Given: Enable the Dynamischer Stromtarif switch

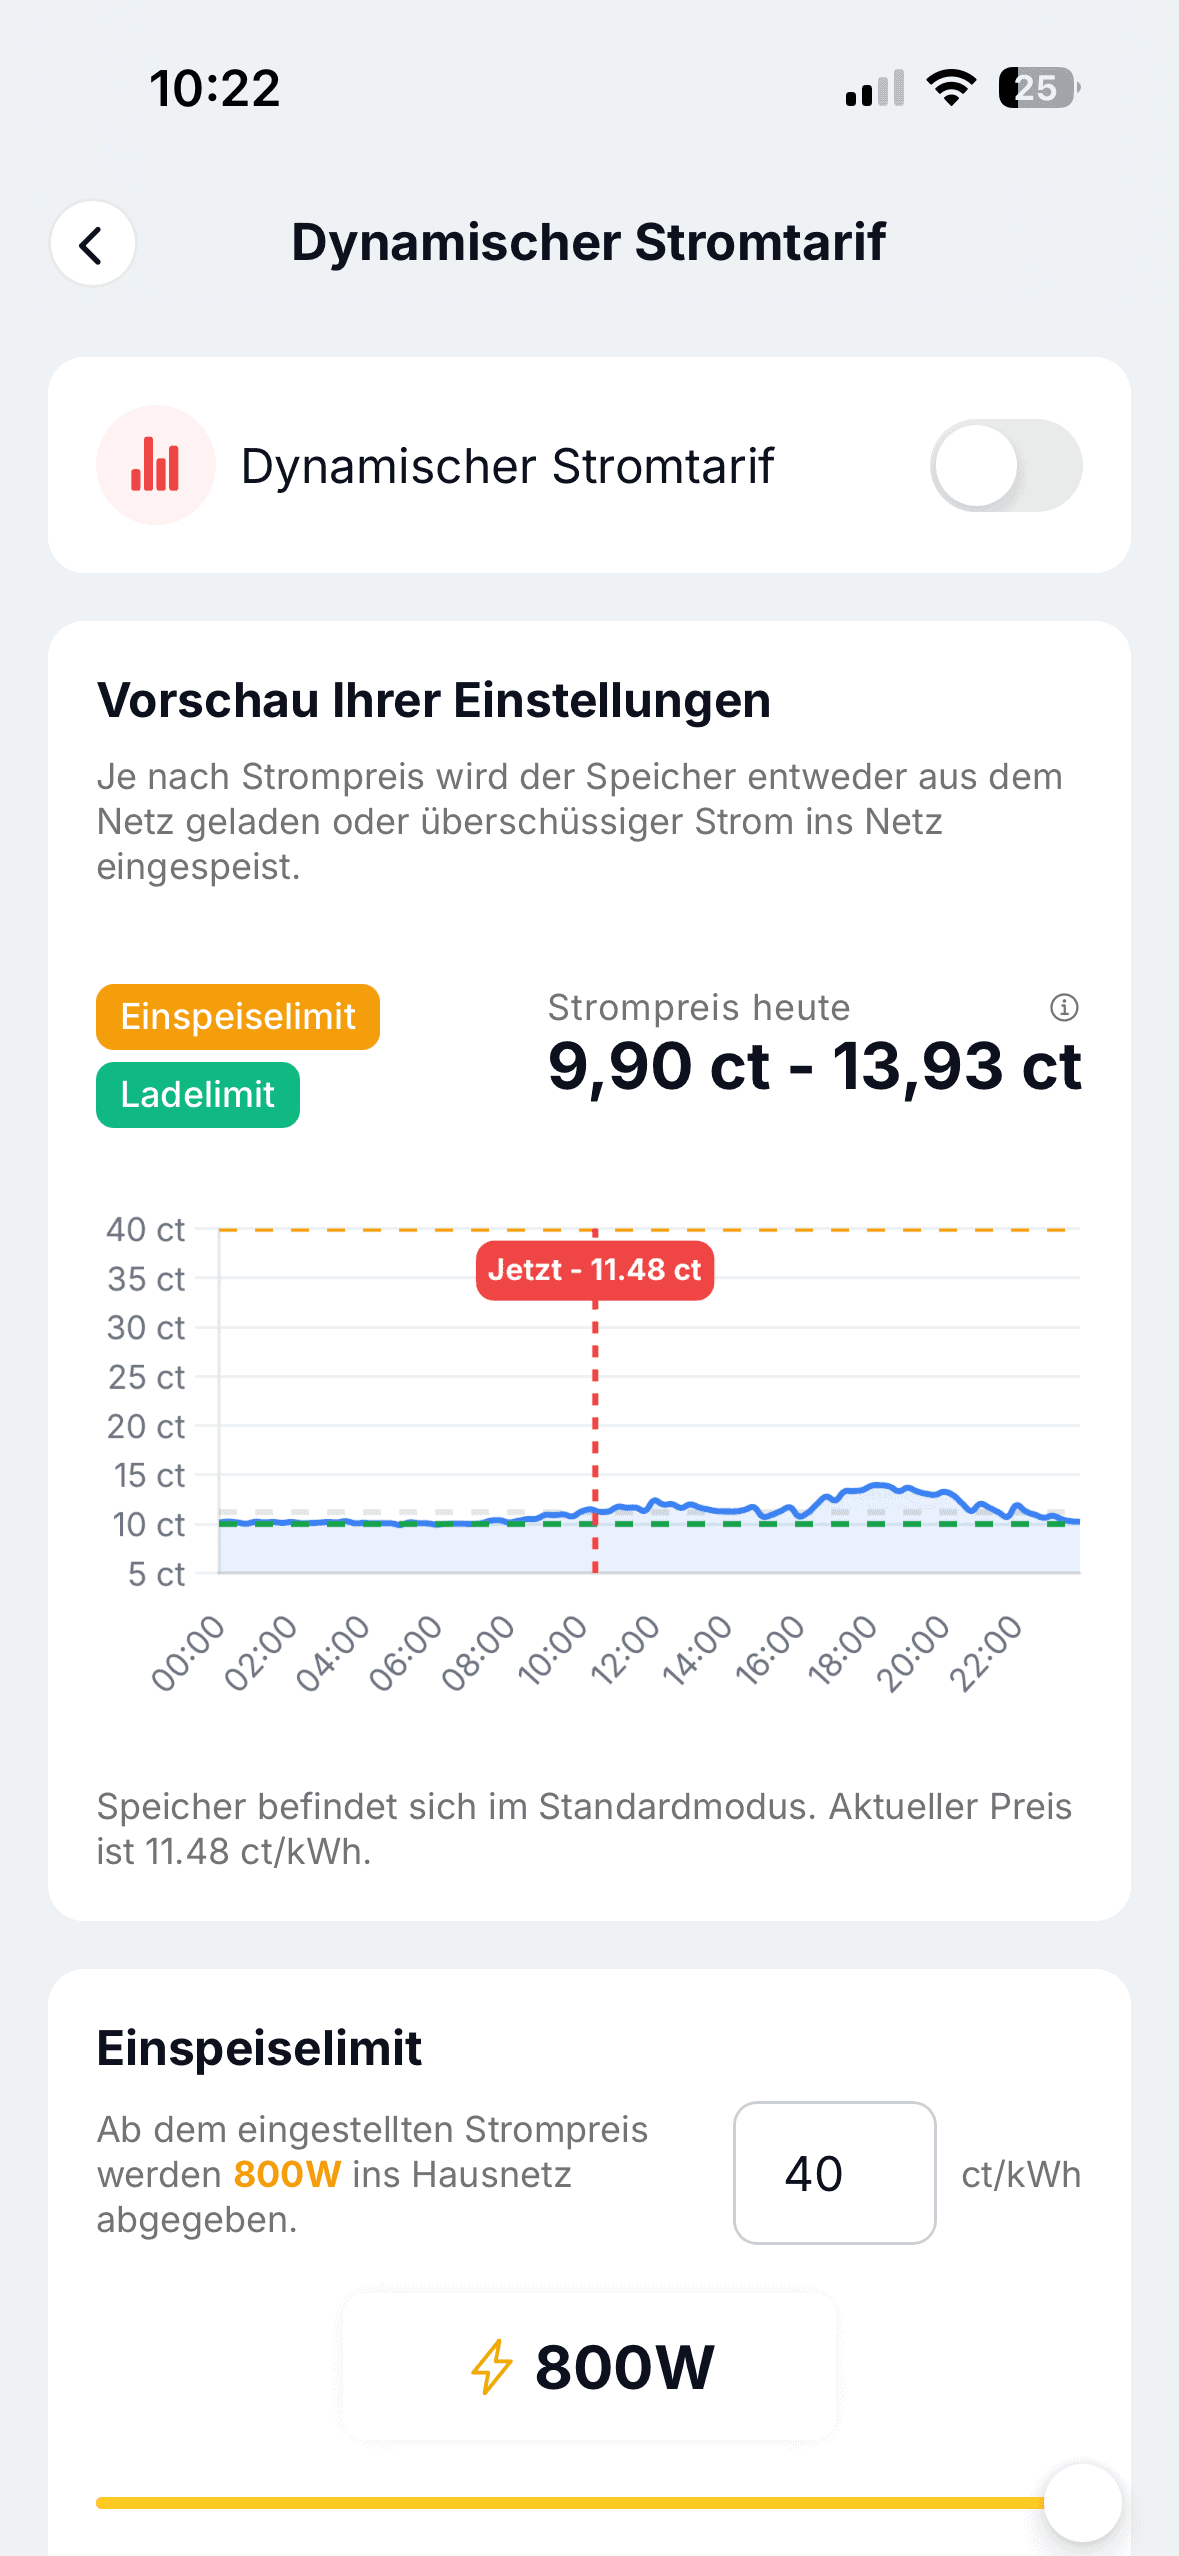Looking at the screenshot, I should (x=1005, y=466).
